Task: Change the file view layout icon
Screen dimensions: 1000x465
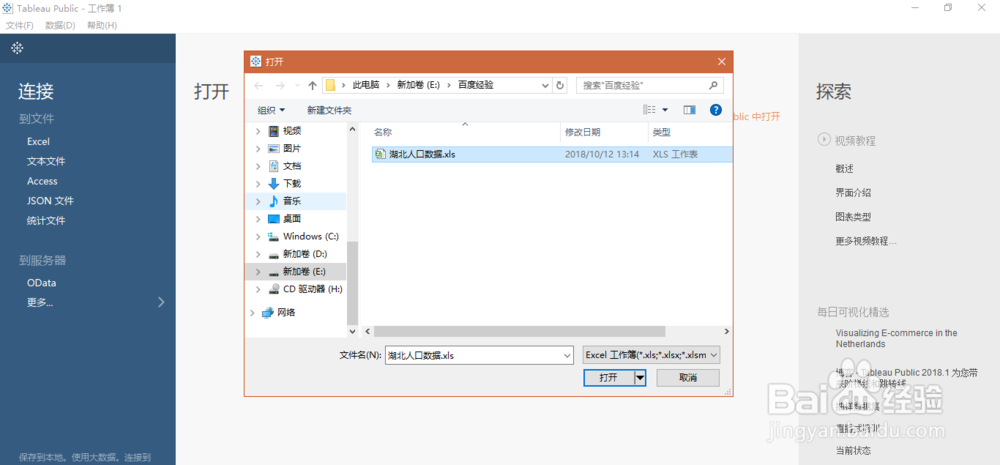Action: pos(650,110)
